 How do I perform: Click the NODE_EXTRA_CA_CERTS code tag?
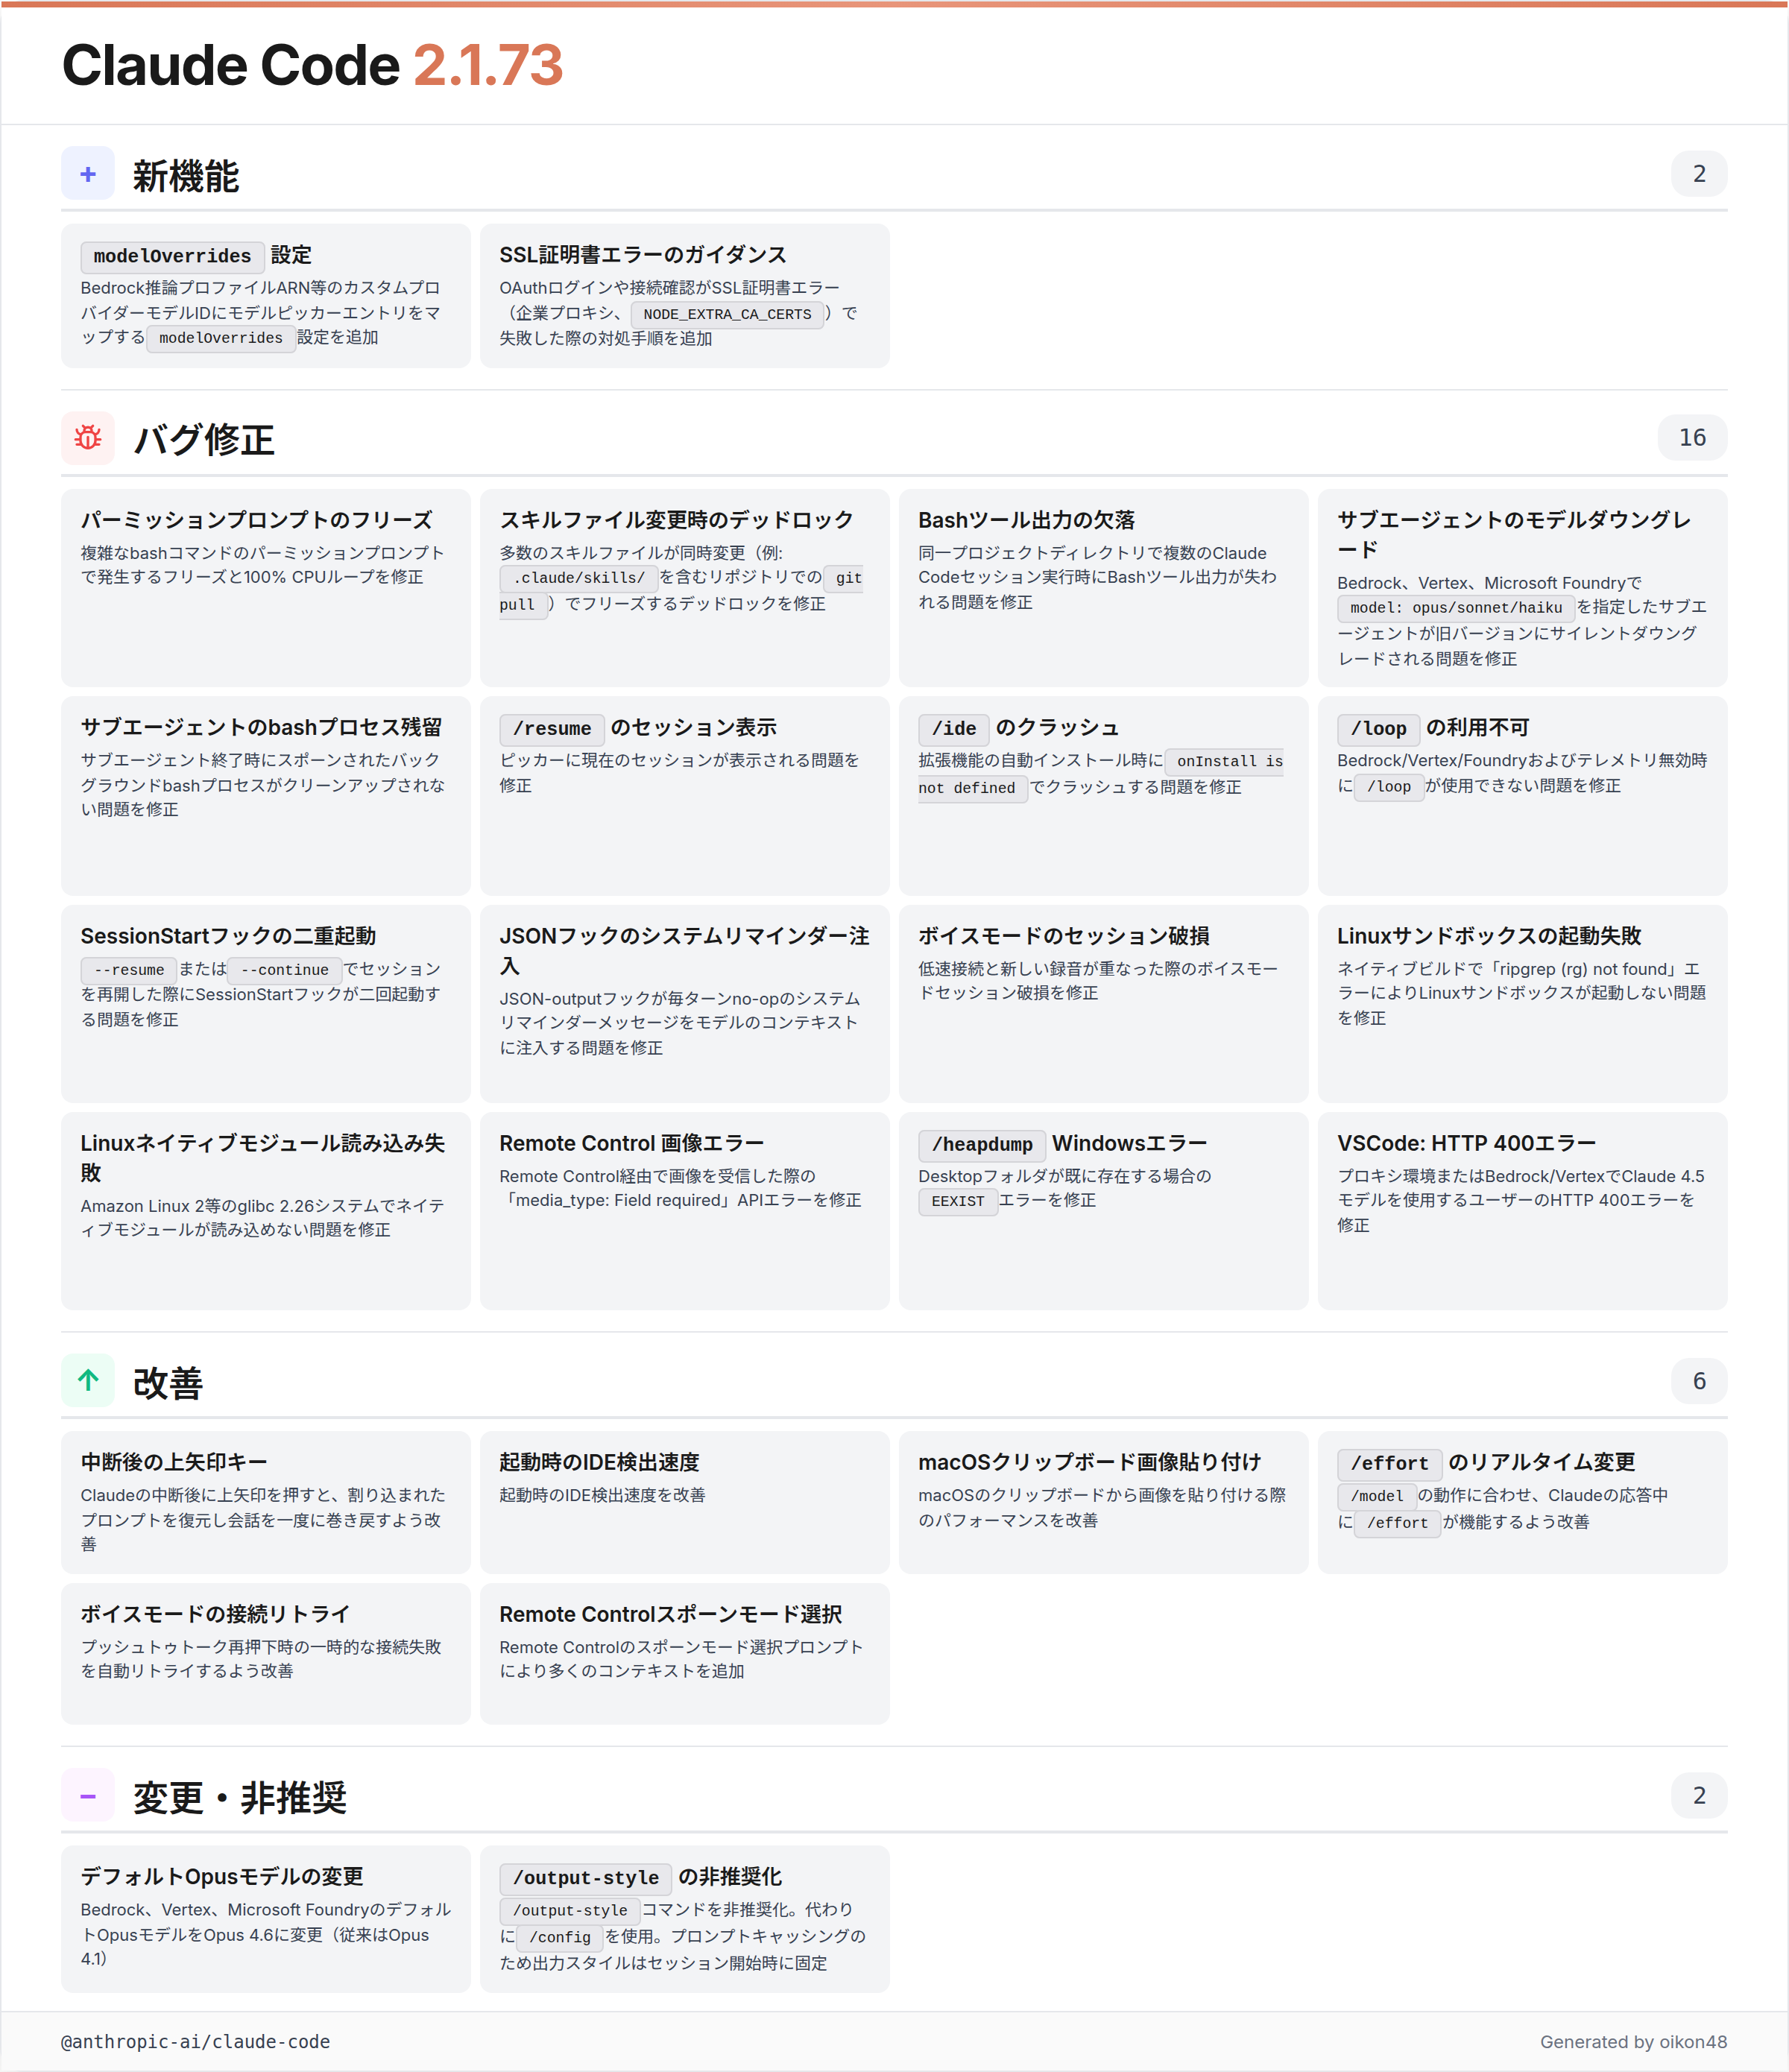click(x=727, y=314)
